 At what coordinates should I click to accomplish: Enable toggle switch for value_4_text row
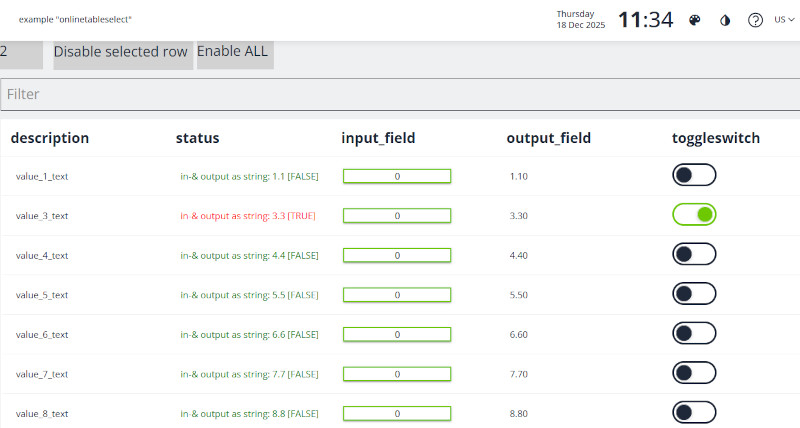click(x=694, y=255)
